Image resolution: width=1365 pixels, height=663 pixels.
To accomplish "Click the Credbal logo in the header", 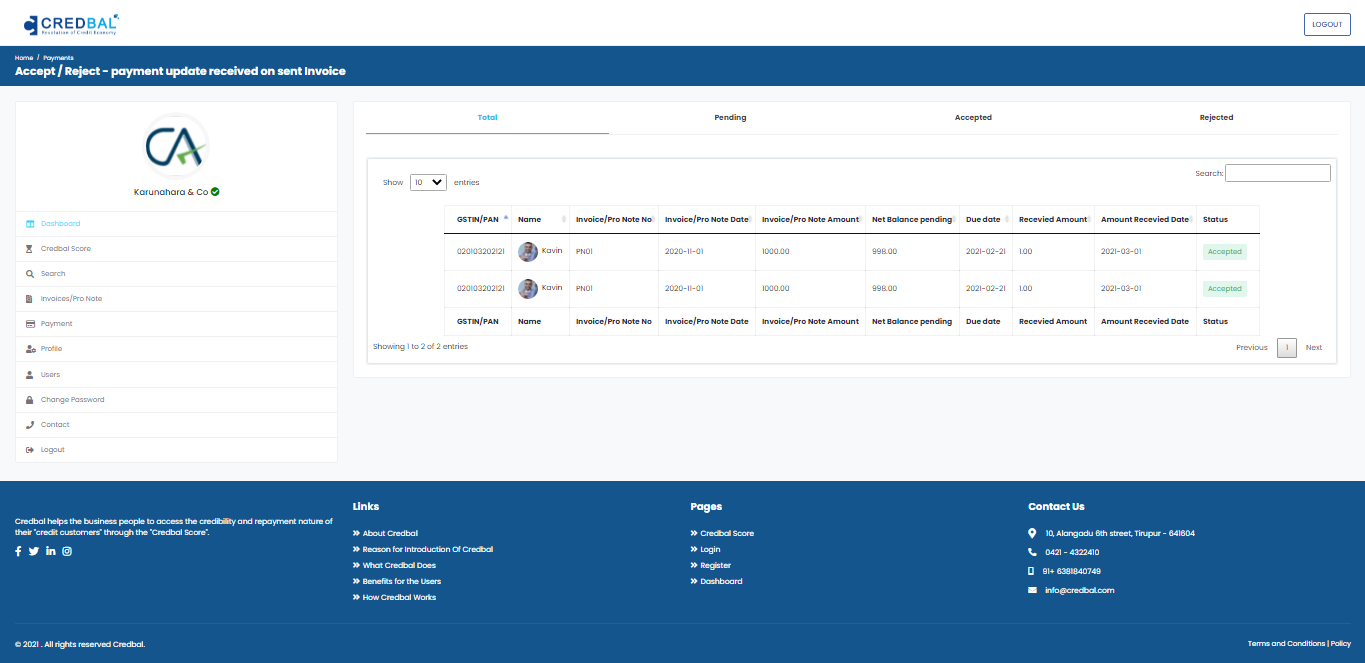I will click(x=72, y=24).
